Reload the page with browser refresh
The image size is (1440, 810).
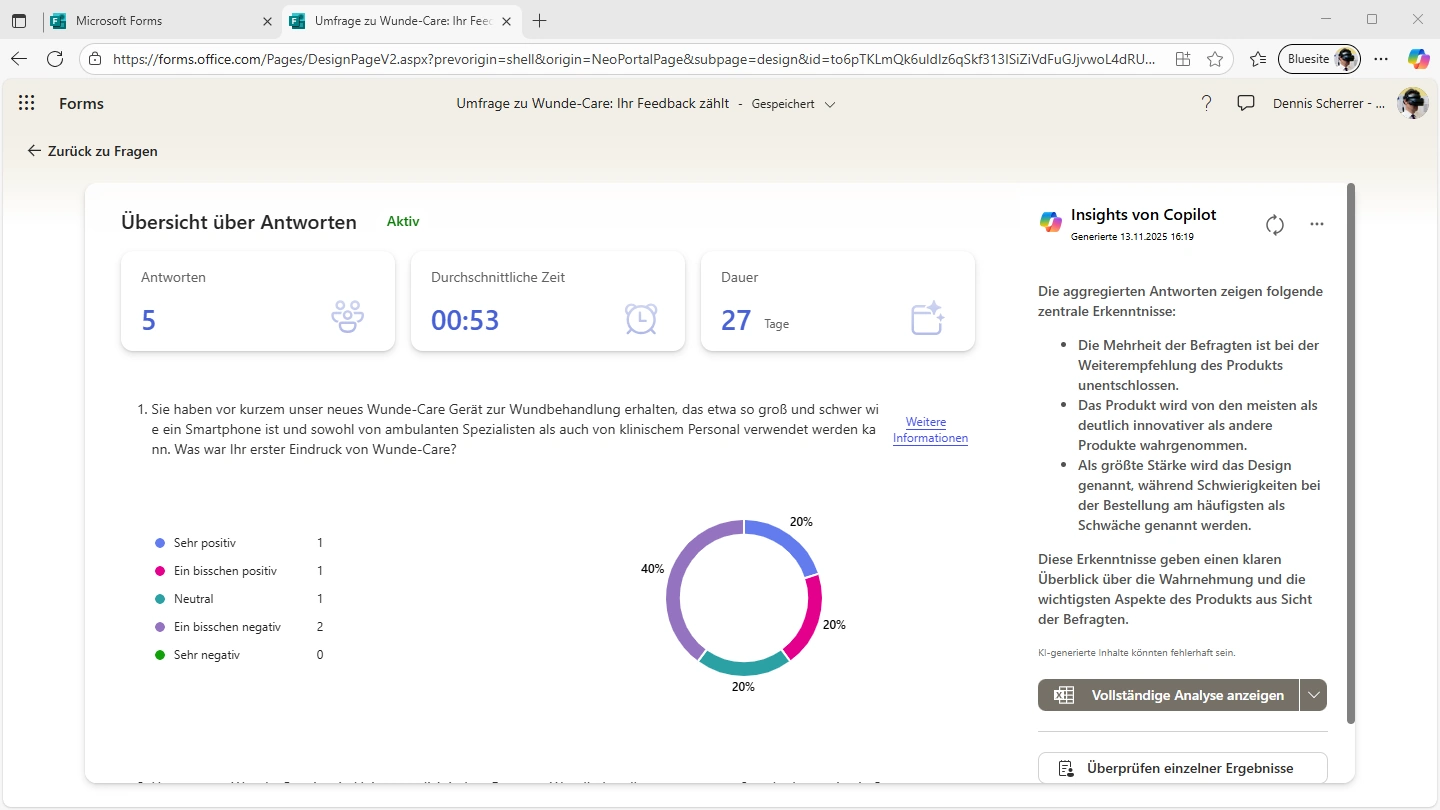[55, 59]
